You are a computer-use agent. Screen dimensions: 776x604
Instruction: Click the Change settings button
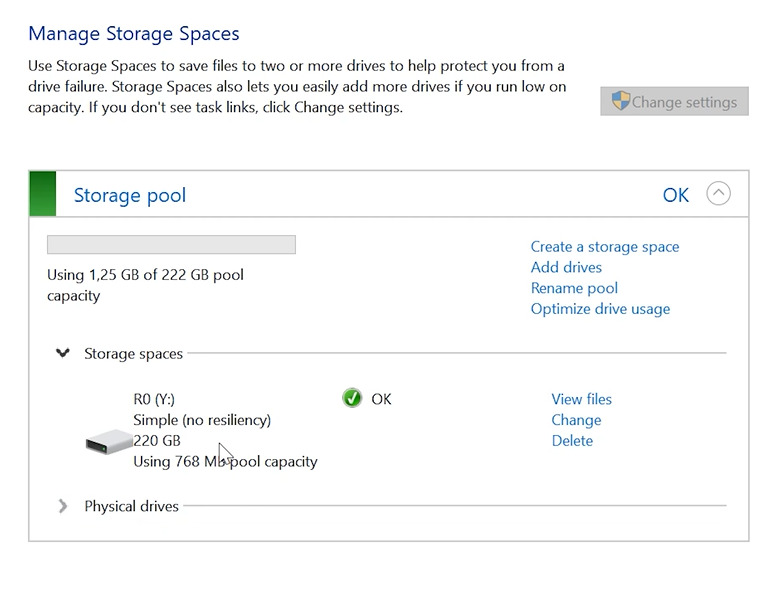click(x=674, y=101)
